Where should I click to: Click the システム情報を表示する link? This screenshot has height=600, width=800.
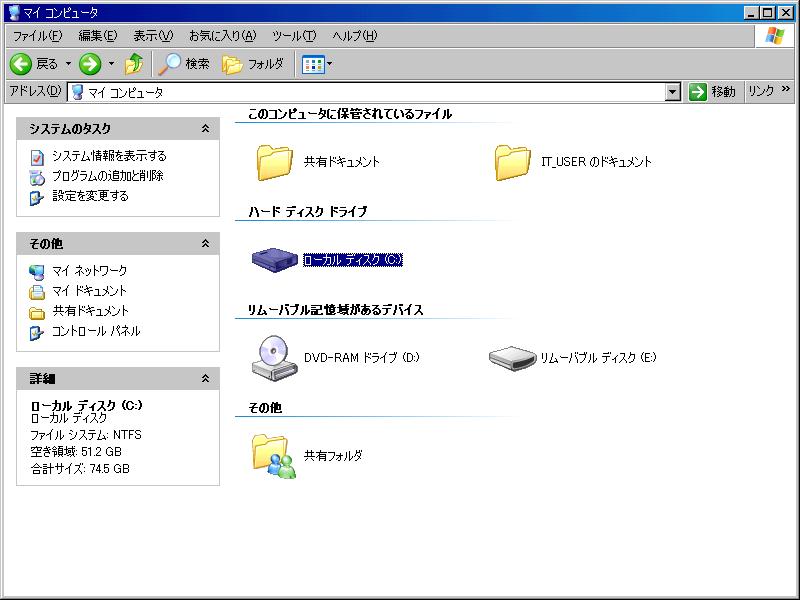click(x=109, y=156)
